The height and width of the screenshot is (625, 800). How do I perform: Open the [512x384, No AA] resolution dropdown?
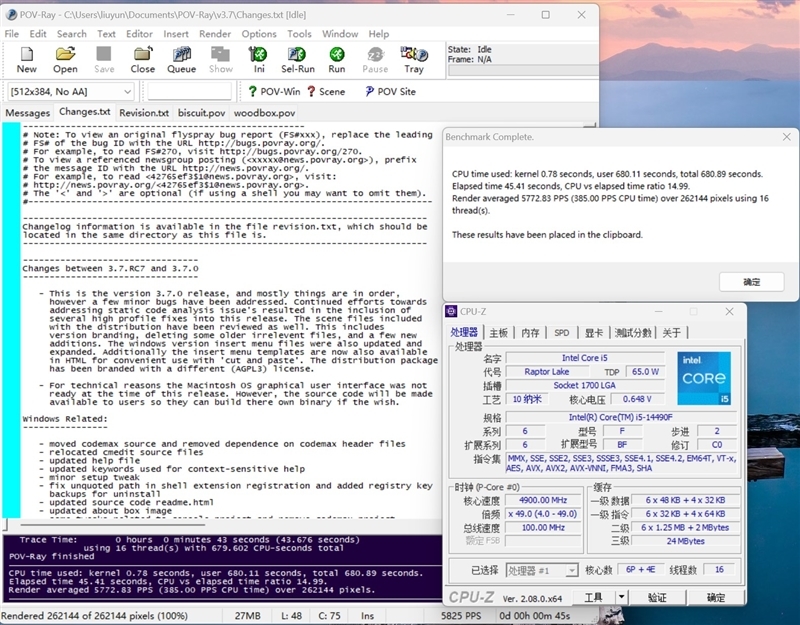(x=70, y=91)
